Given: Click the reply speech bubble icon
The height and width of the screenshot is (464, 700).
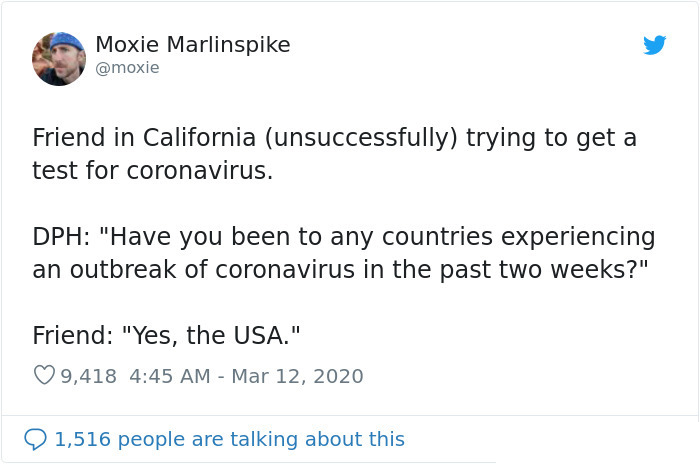Looking at the screenshot, I should [x=36, y=439].
